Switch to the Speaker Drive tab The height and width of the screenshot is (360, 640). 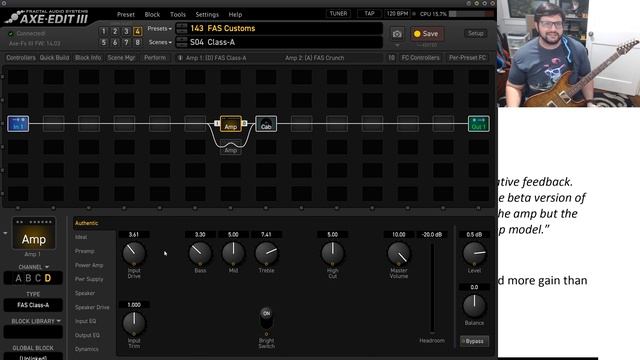pos(93,307)
